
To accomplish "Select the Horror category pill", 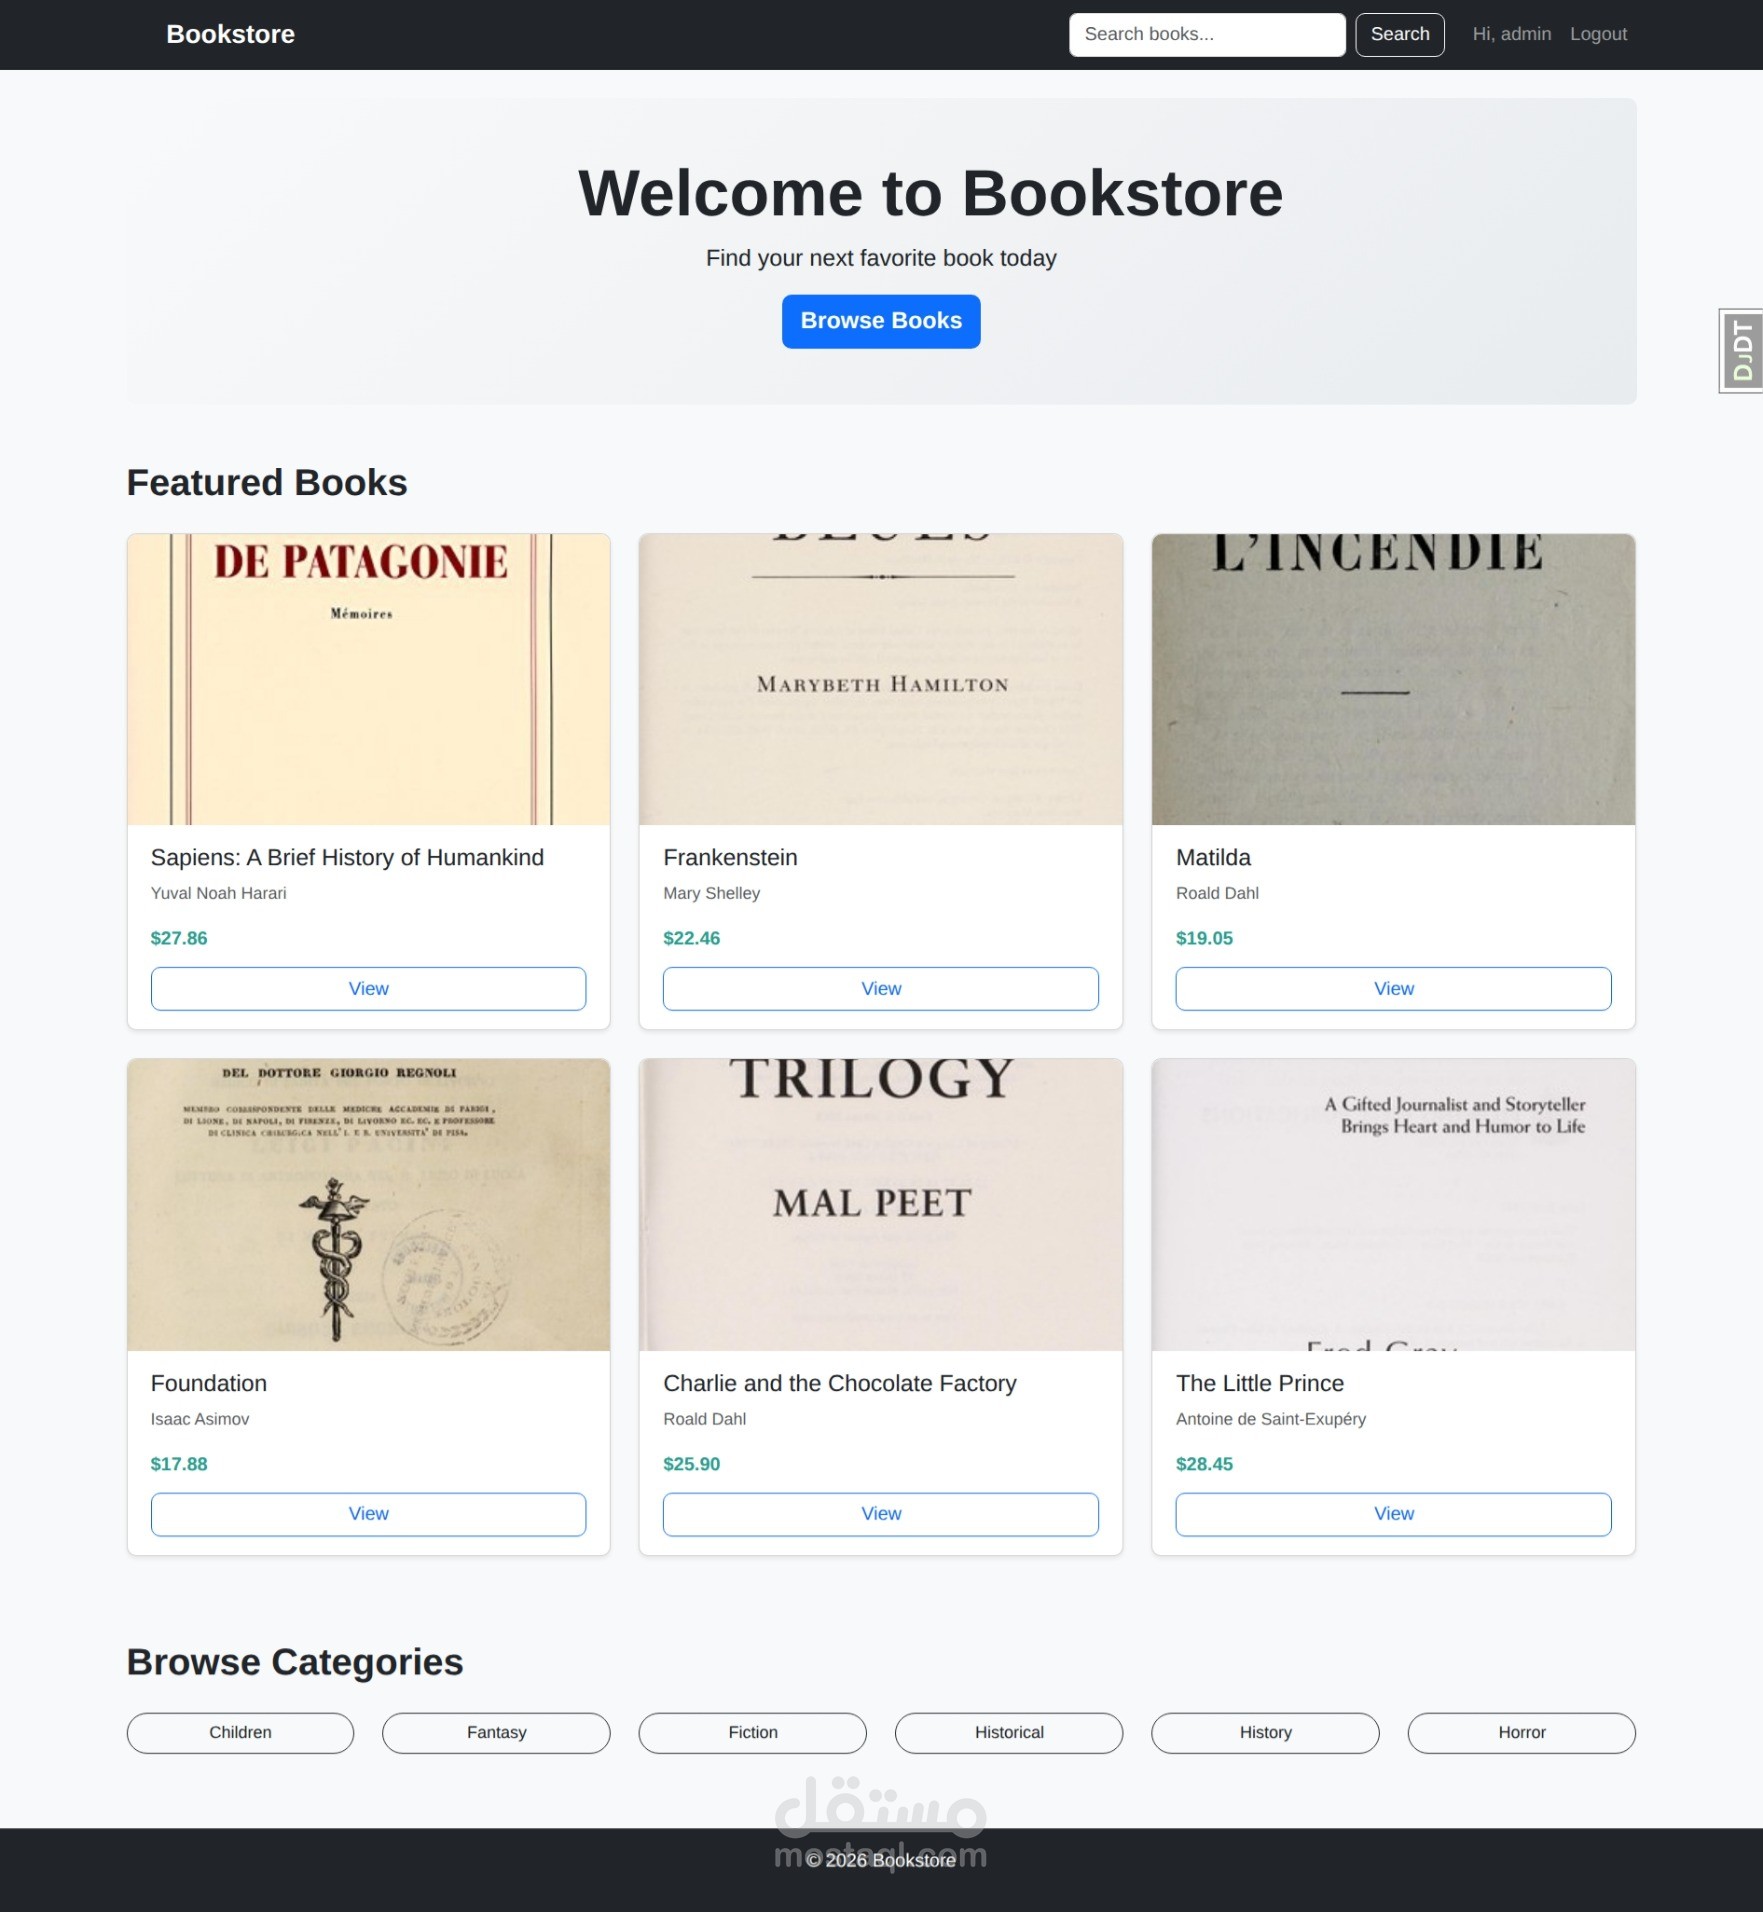I will pyautogui.click(x=1522, y=1733).
